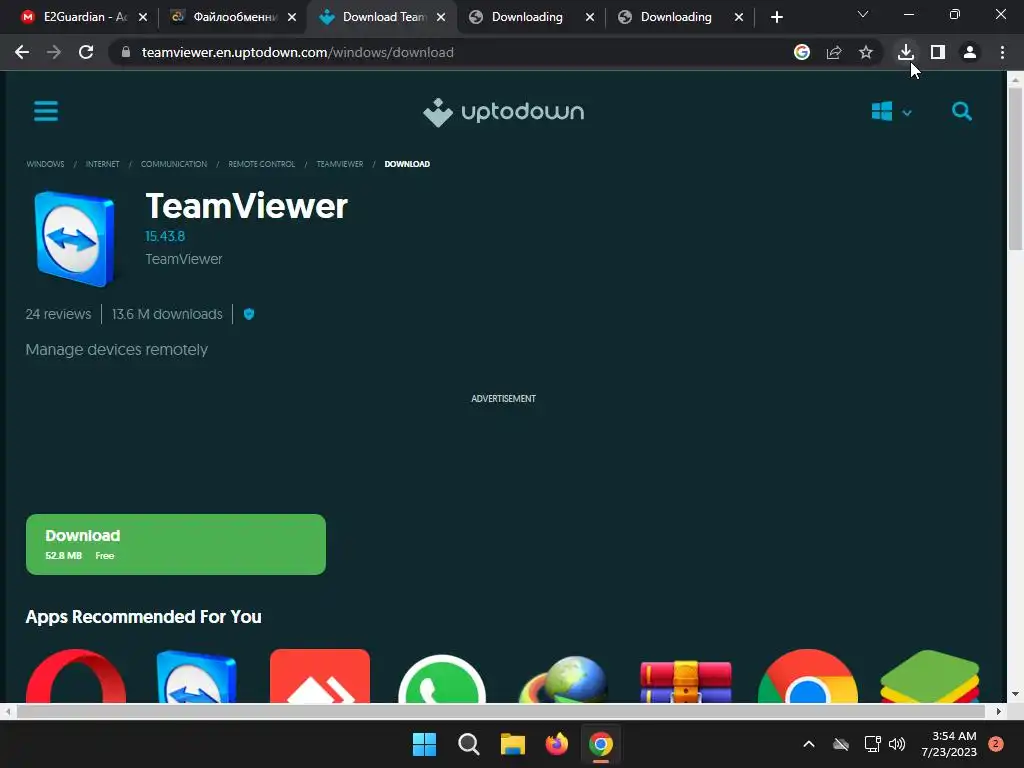View site information lock icon
Image resolution: width=1024 pixels, height=768 pixels.
point(126,52)
